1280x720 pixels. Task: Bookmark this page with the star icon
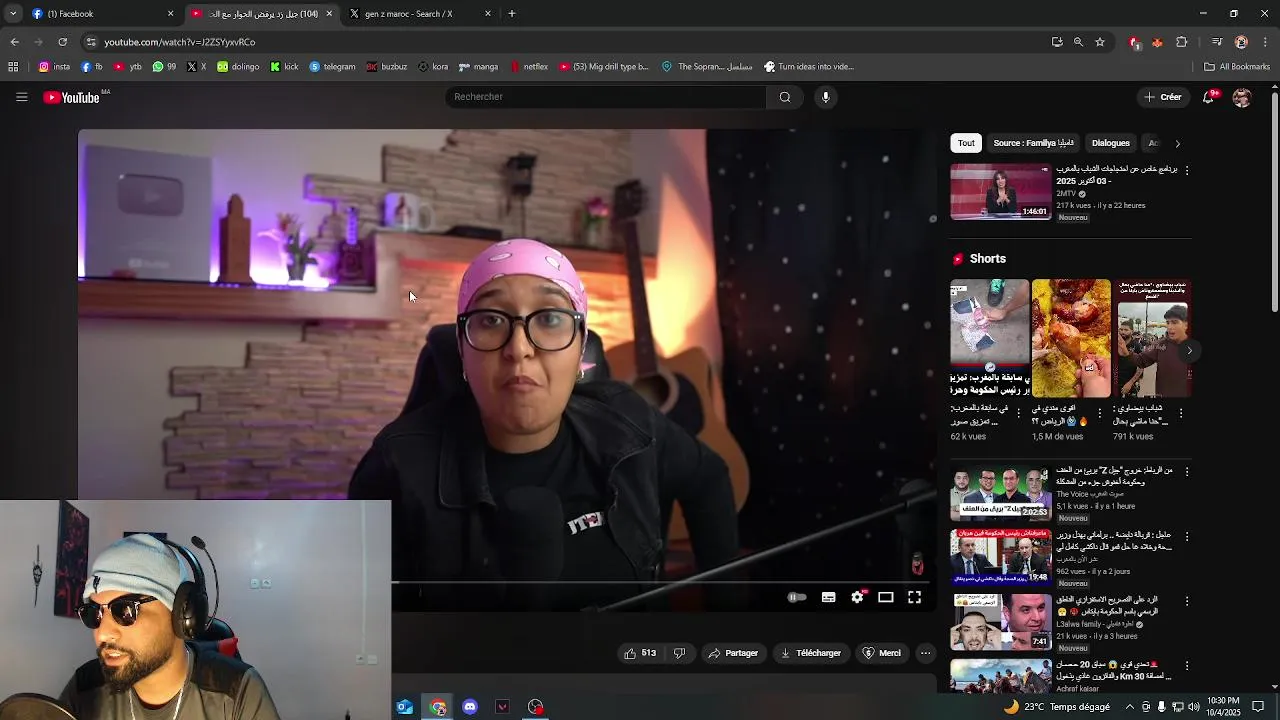point(1100,42)
